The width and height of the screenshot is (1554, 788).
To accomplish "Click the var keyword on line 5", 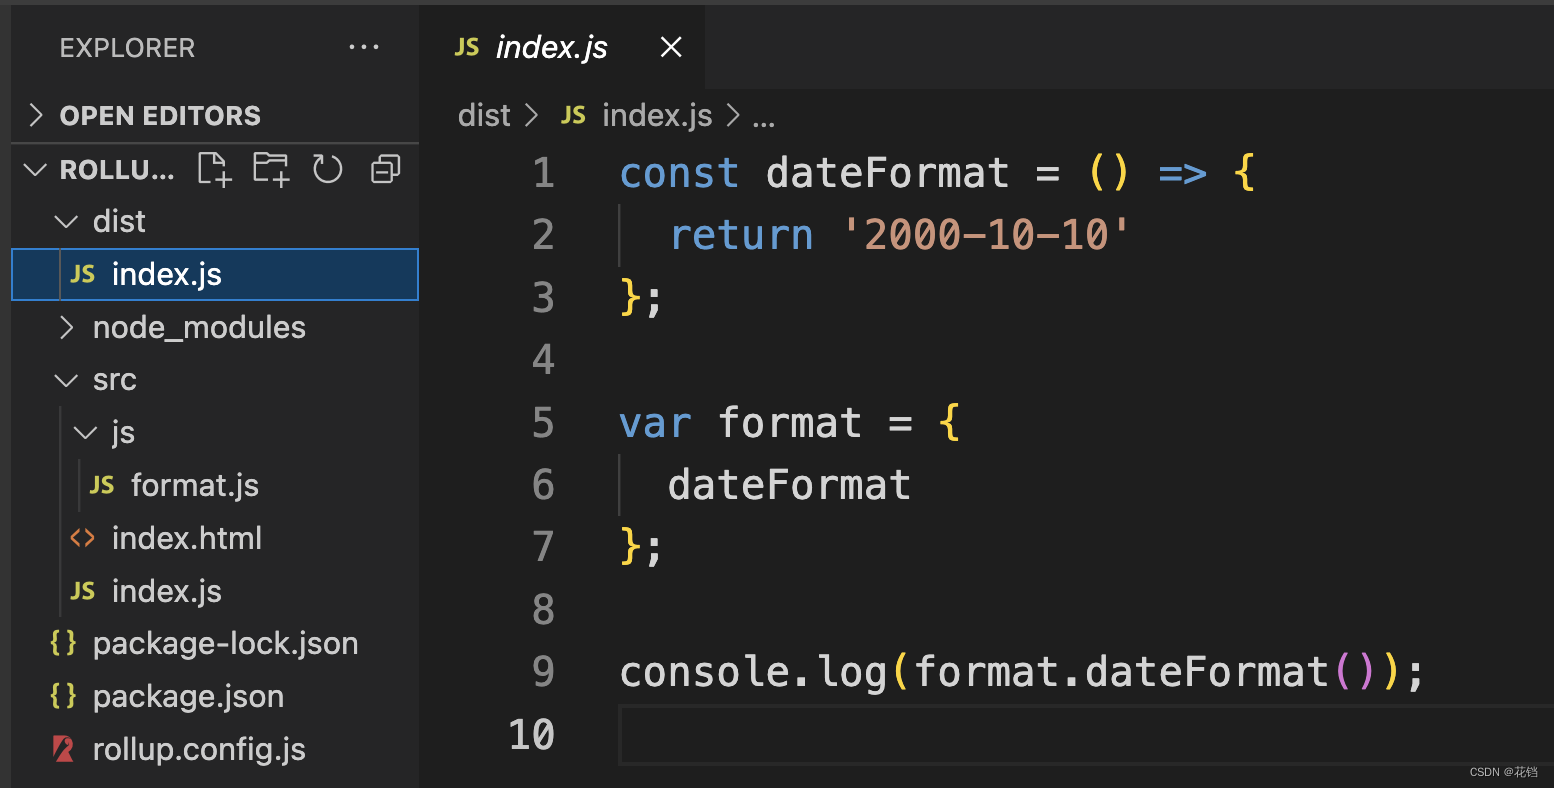I will pyautogui.click(x=655, y=423).
